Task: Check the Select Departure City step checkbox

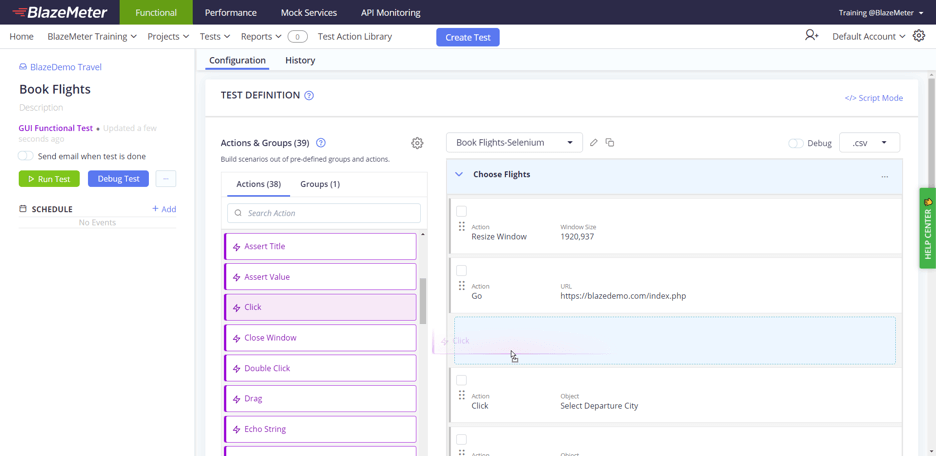Action: click(x=461, y=380)
